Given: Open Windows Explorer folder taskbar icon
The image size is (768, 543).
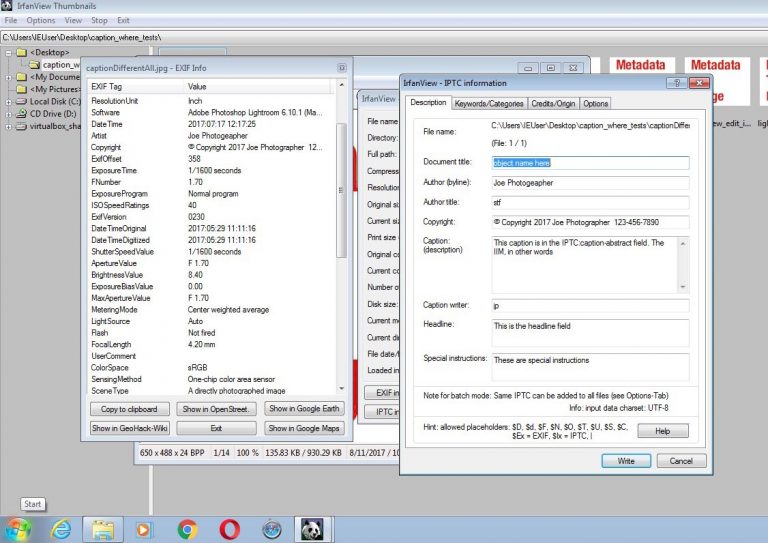Looking at the screenshot, I should click(x=102, y=528).
